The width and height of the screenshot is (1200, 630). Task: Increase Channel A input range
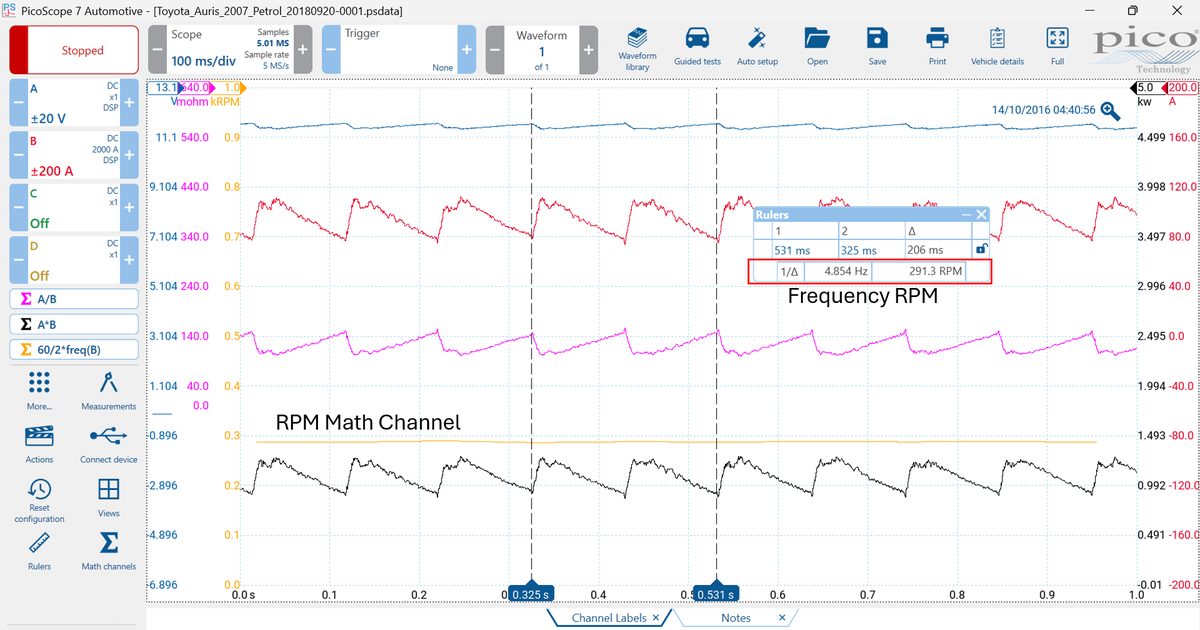coord(129,103)
